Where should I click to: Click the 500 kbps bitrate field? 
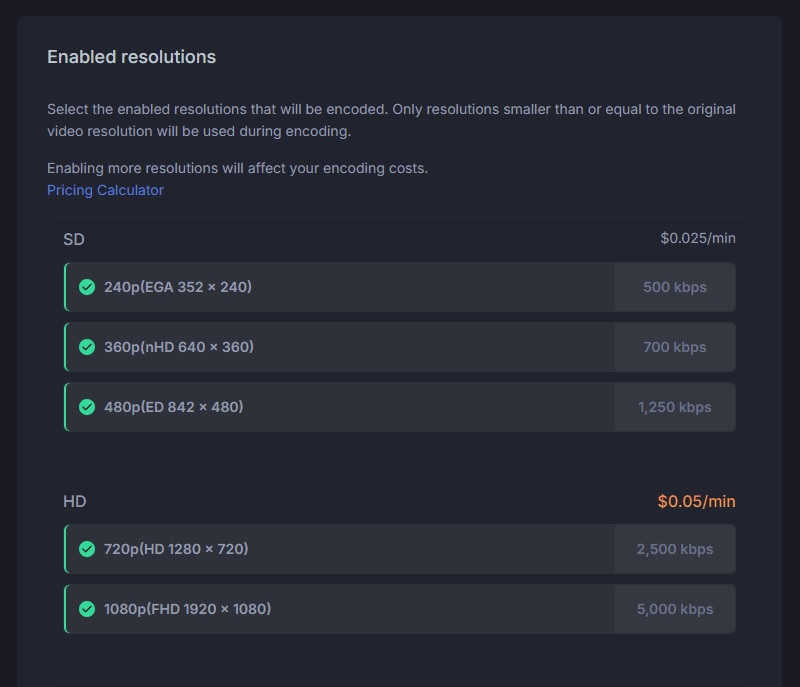[x=675, y=287]
